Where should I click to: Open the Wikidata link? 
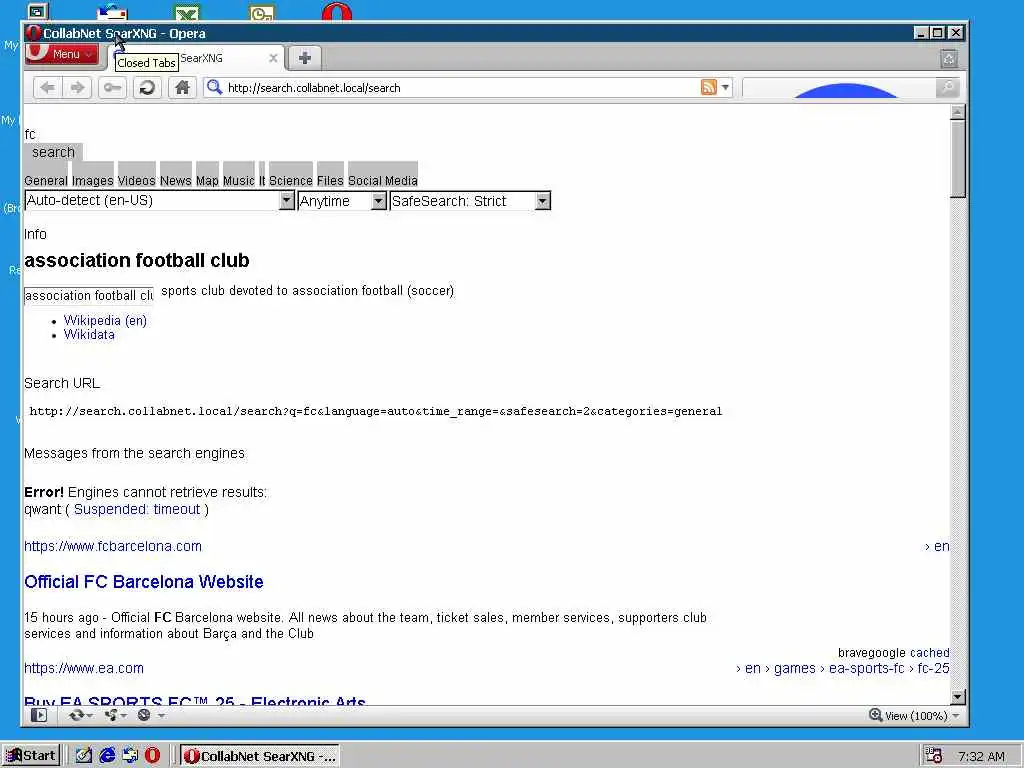point(89,334)
